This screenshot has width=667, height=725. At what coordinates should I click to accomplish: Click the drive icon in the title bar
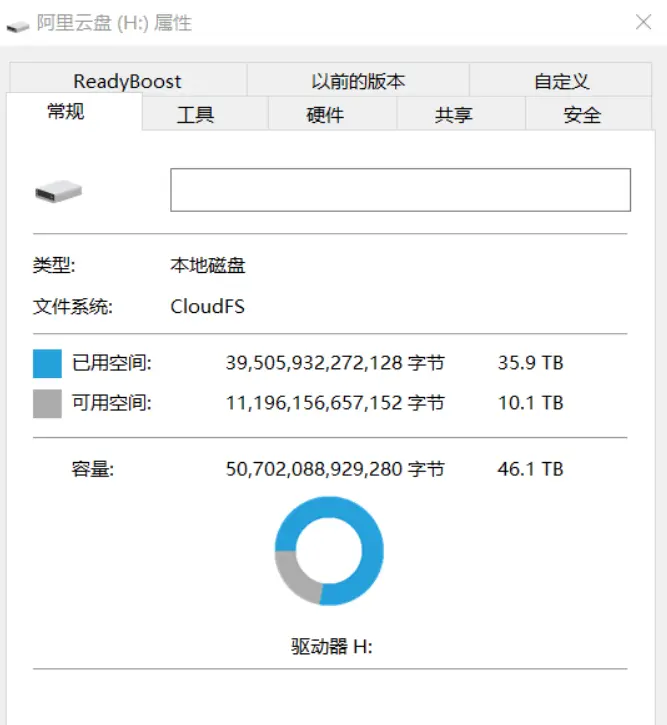click(18, 26)
